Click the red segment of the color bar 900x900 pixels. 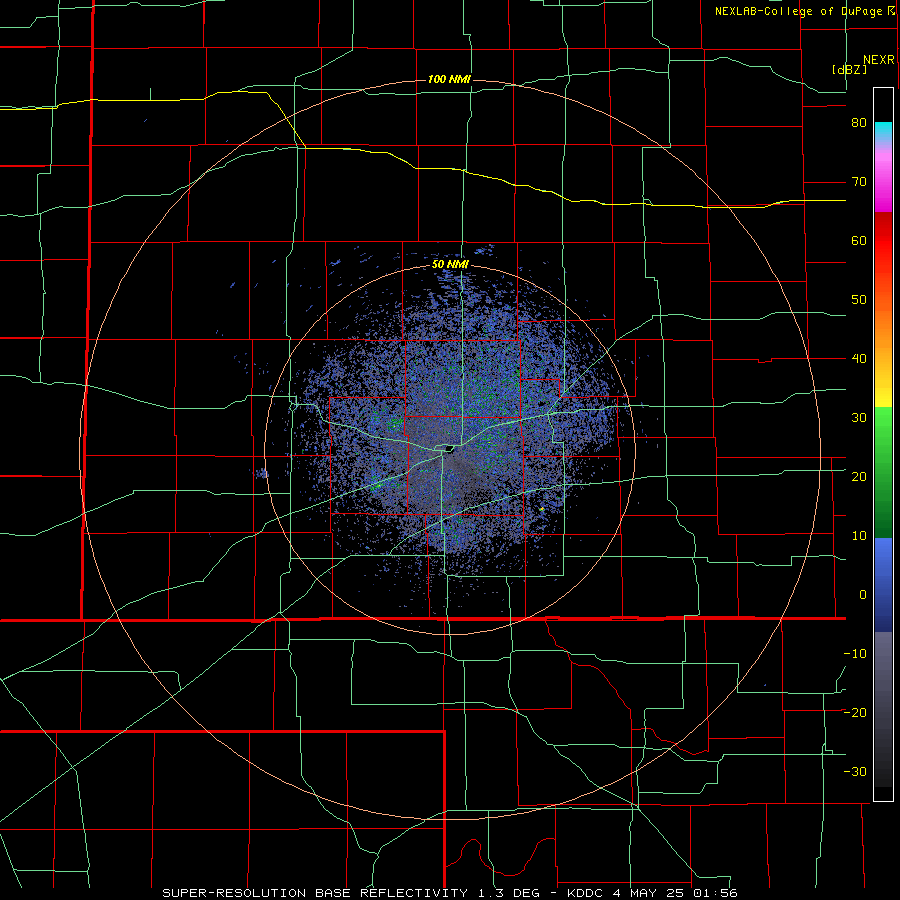[883, 241]
